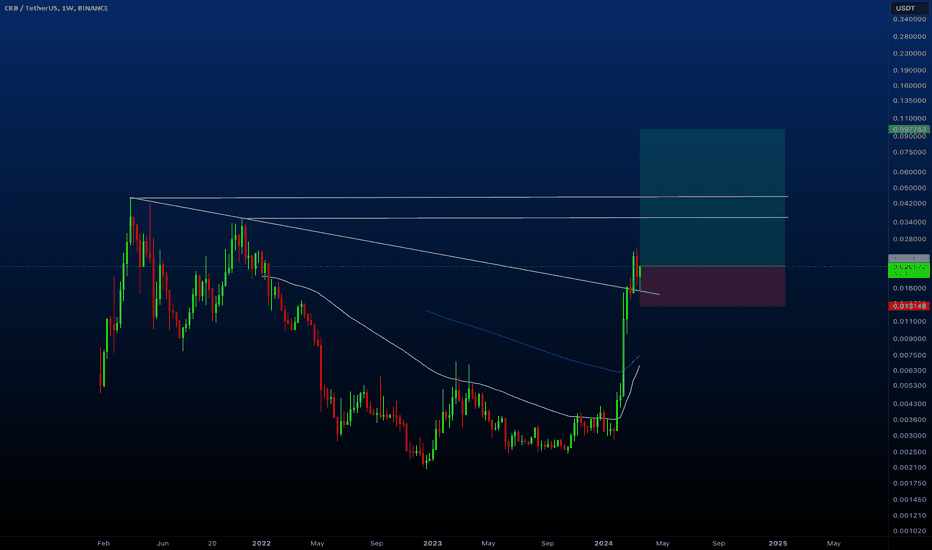Click the 0.034000 price axis label
The height and width of the screenshot is (550, 932).
tap(909, 222)
